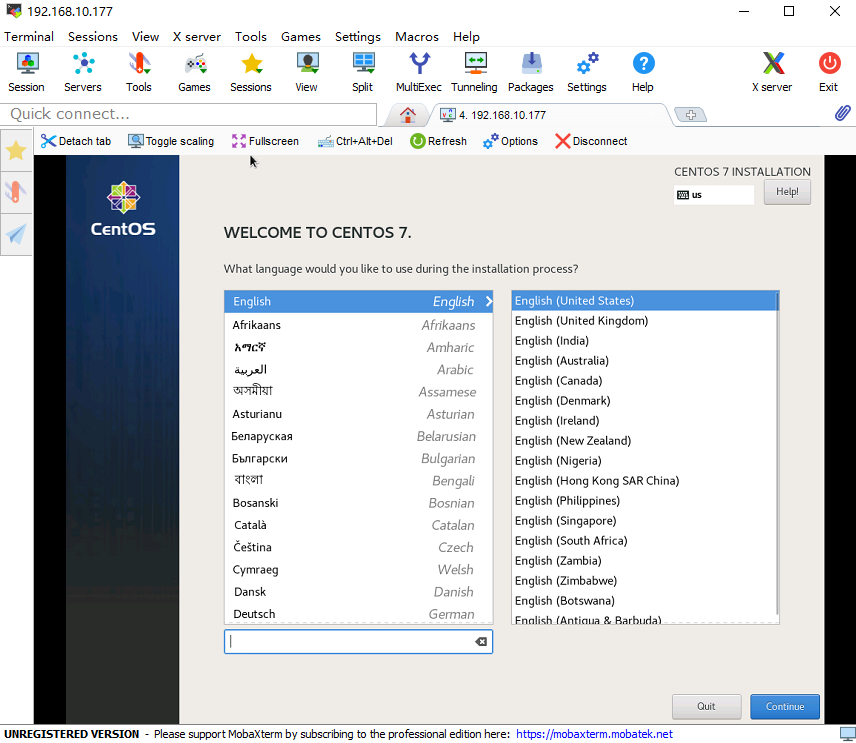The image size is (856, 743).
Task: Open the MultiExec toolbar icon
Action: pyautogui.click(x=419, y=72)
